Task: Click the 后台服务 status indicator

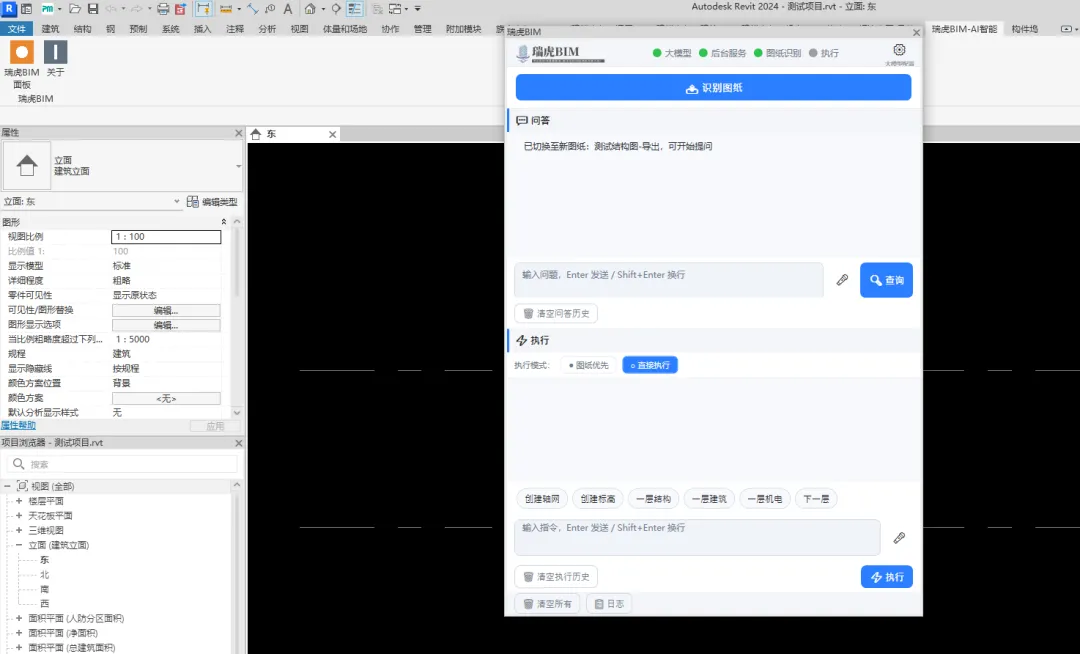Action: [x=723, y=53]
